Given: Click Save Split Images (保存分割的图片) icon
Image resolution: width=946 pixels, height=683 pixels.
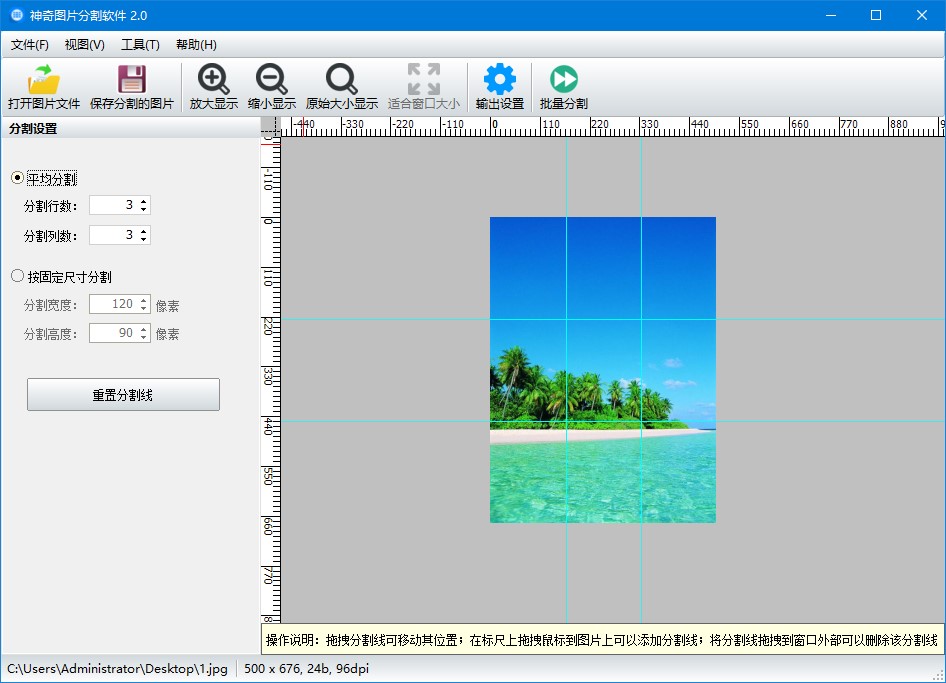Looking at the screenshot, I should click(x=131, y=80).
